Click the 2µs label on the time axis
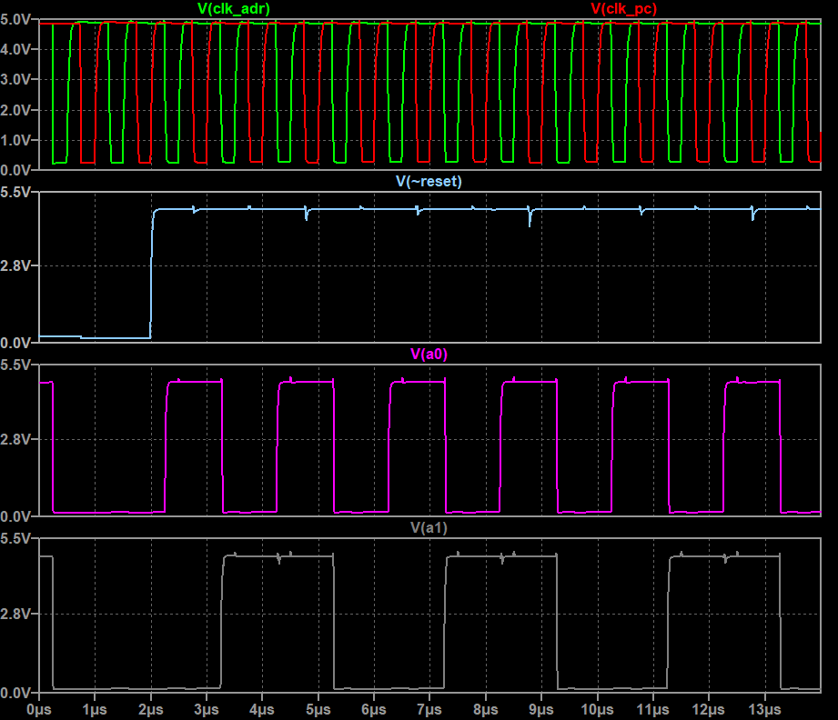Image resolution: width=838 pixels, height=720 pixels. pyautogui.click(x=150, y=709)
